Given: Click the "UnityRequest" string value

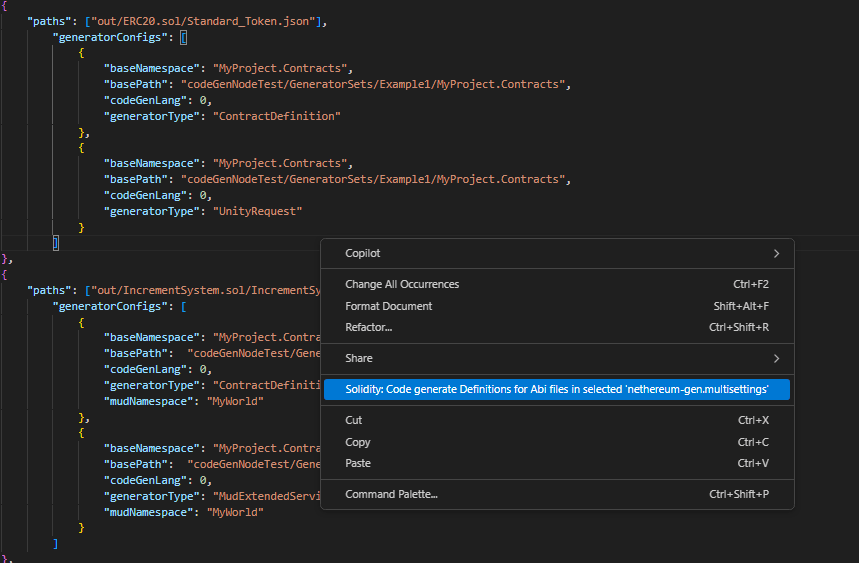Looking at the screenshot, I should (x=257, y=211).
